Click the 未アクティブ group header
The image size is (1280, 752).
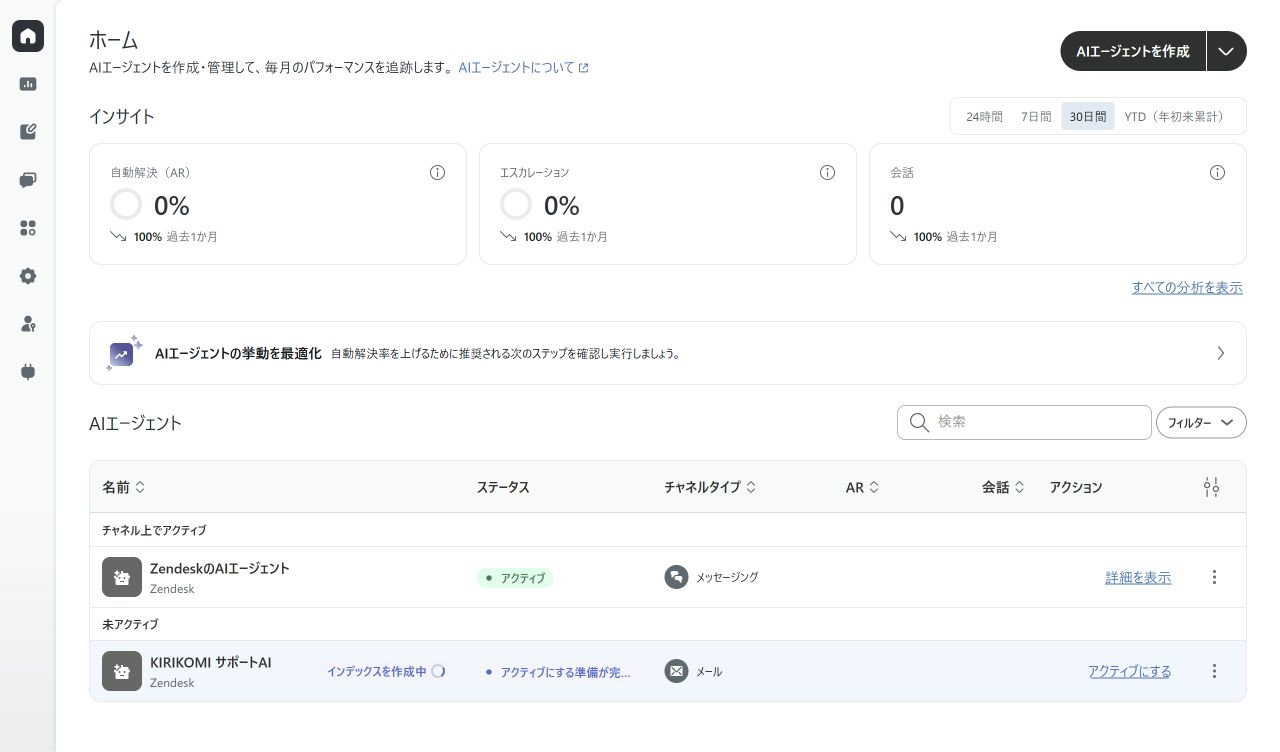(130, 624)
